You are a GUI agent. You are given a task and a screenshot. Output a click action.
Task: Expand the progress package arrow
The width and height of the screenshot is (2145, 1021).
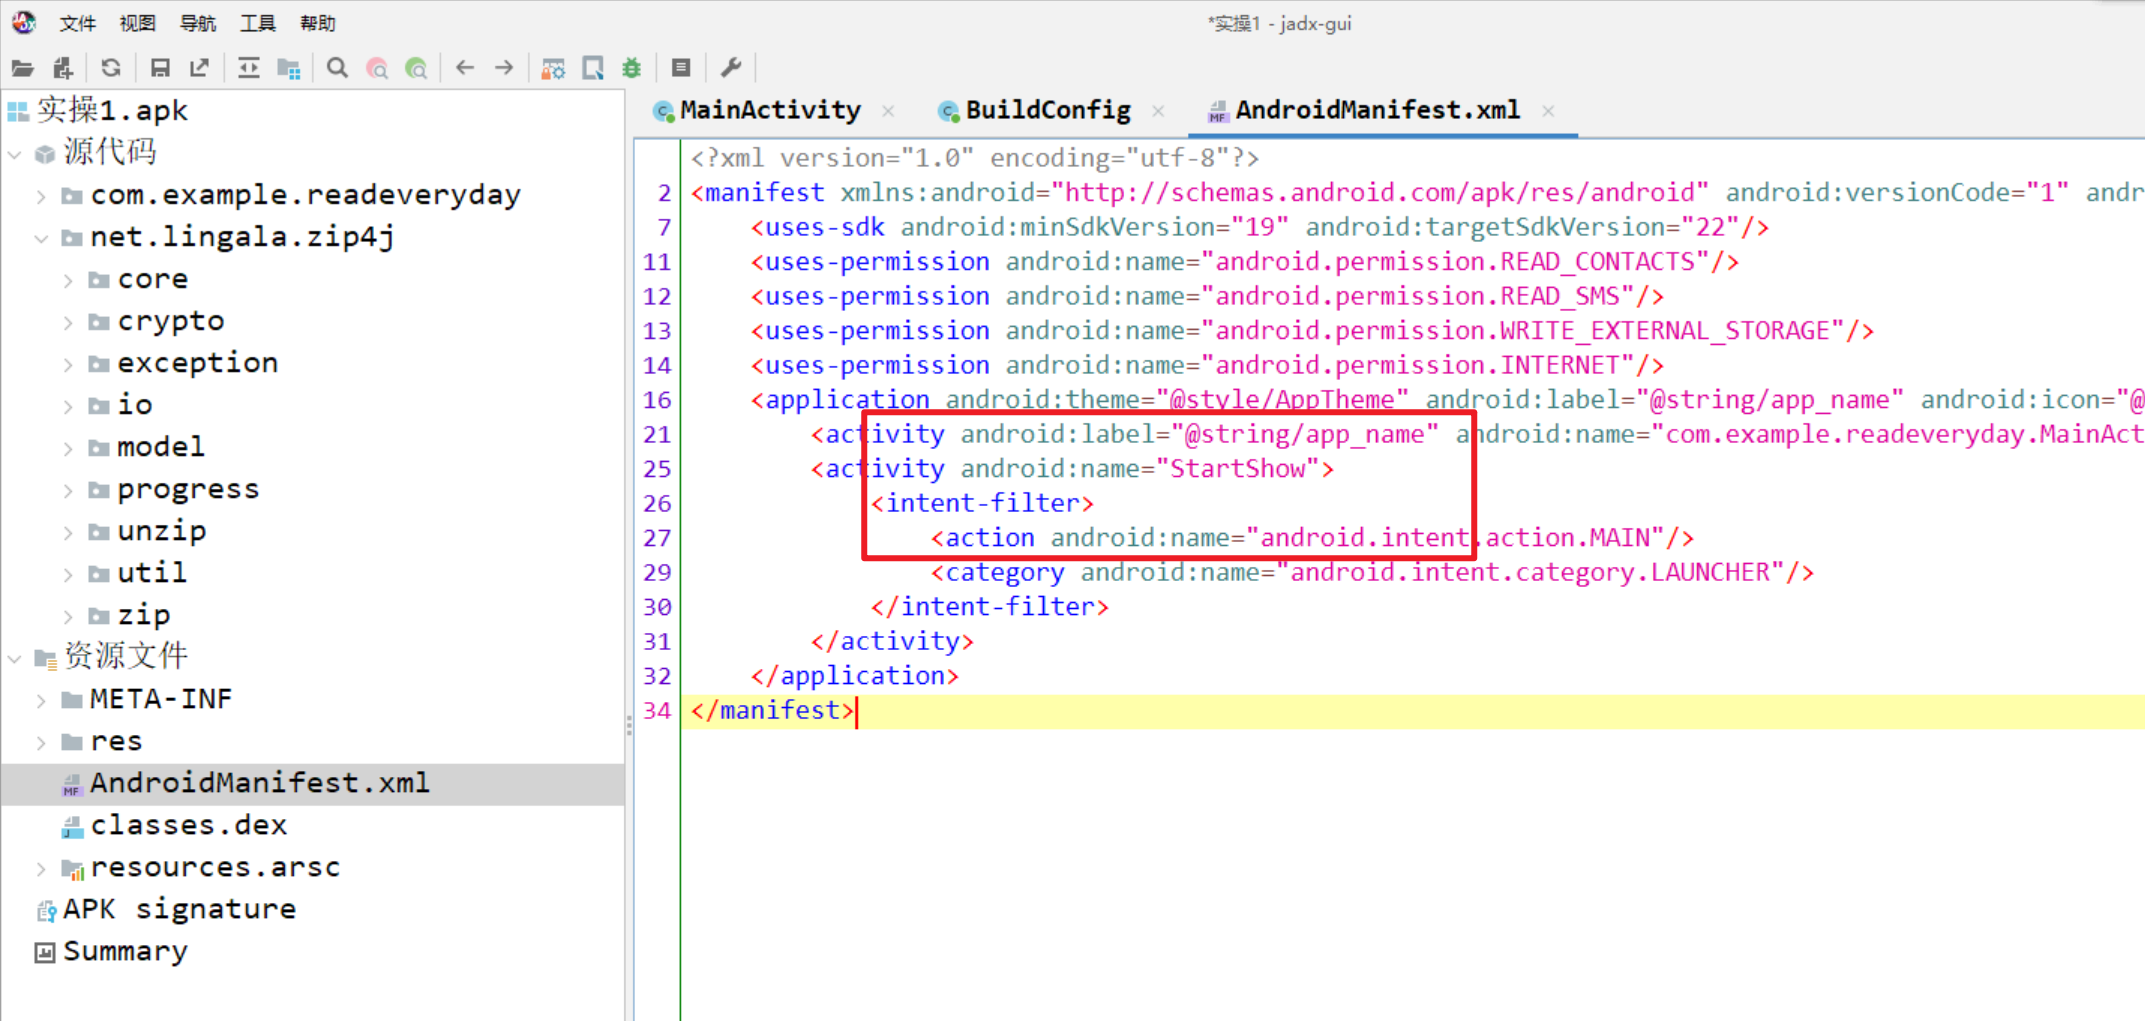click(x=68, y=490)
